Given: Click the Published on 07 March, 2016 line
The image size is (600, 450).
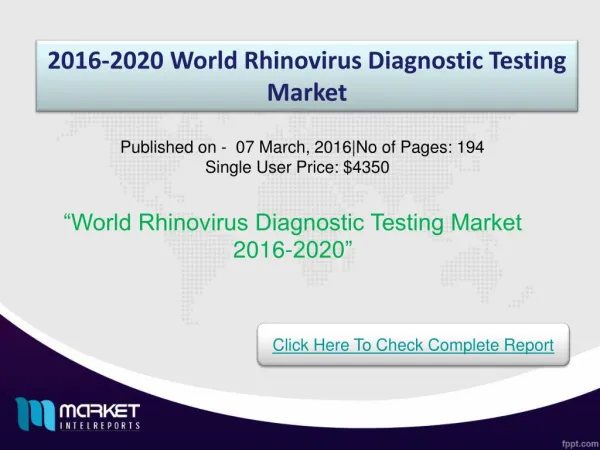Looking at the screenshot, I should 302,147.
